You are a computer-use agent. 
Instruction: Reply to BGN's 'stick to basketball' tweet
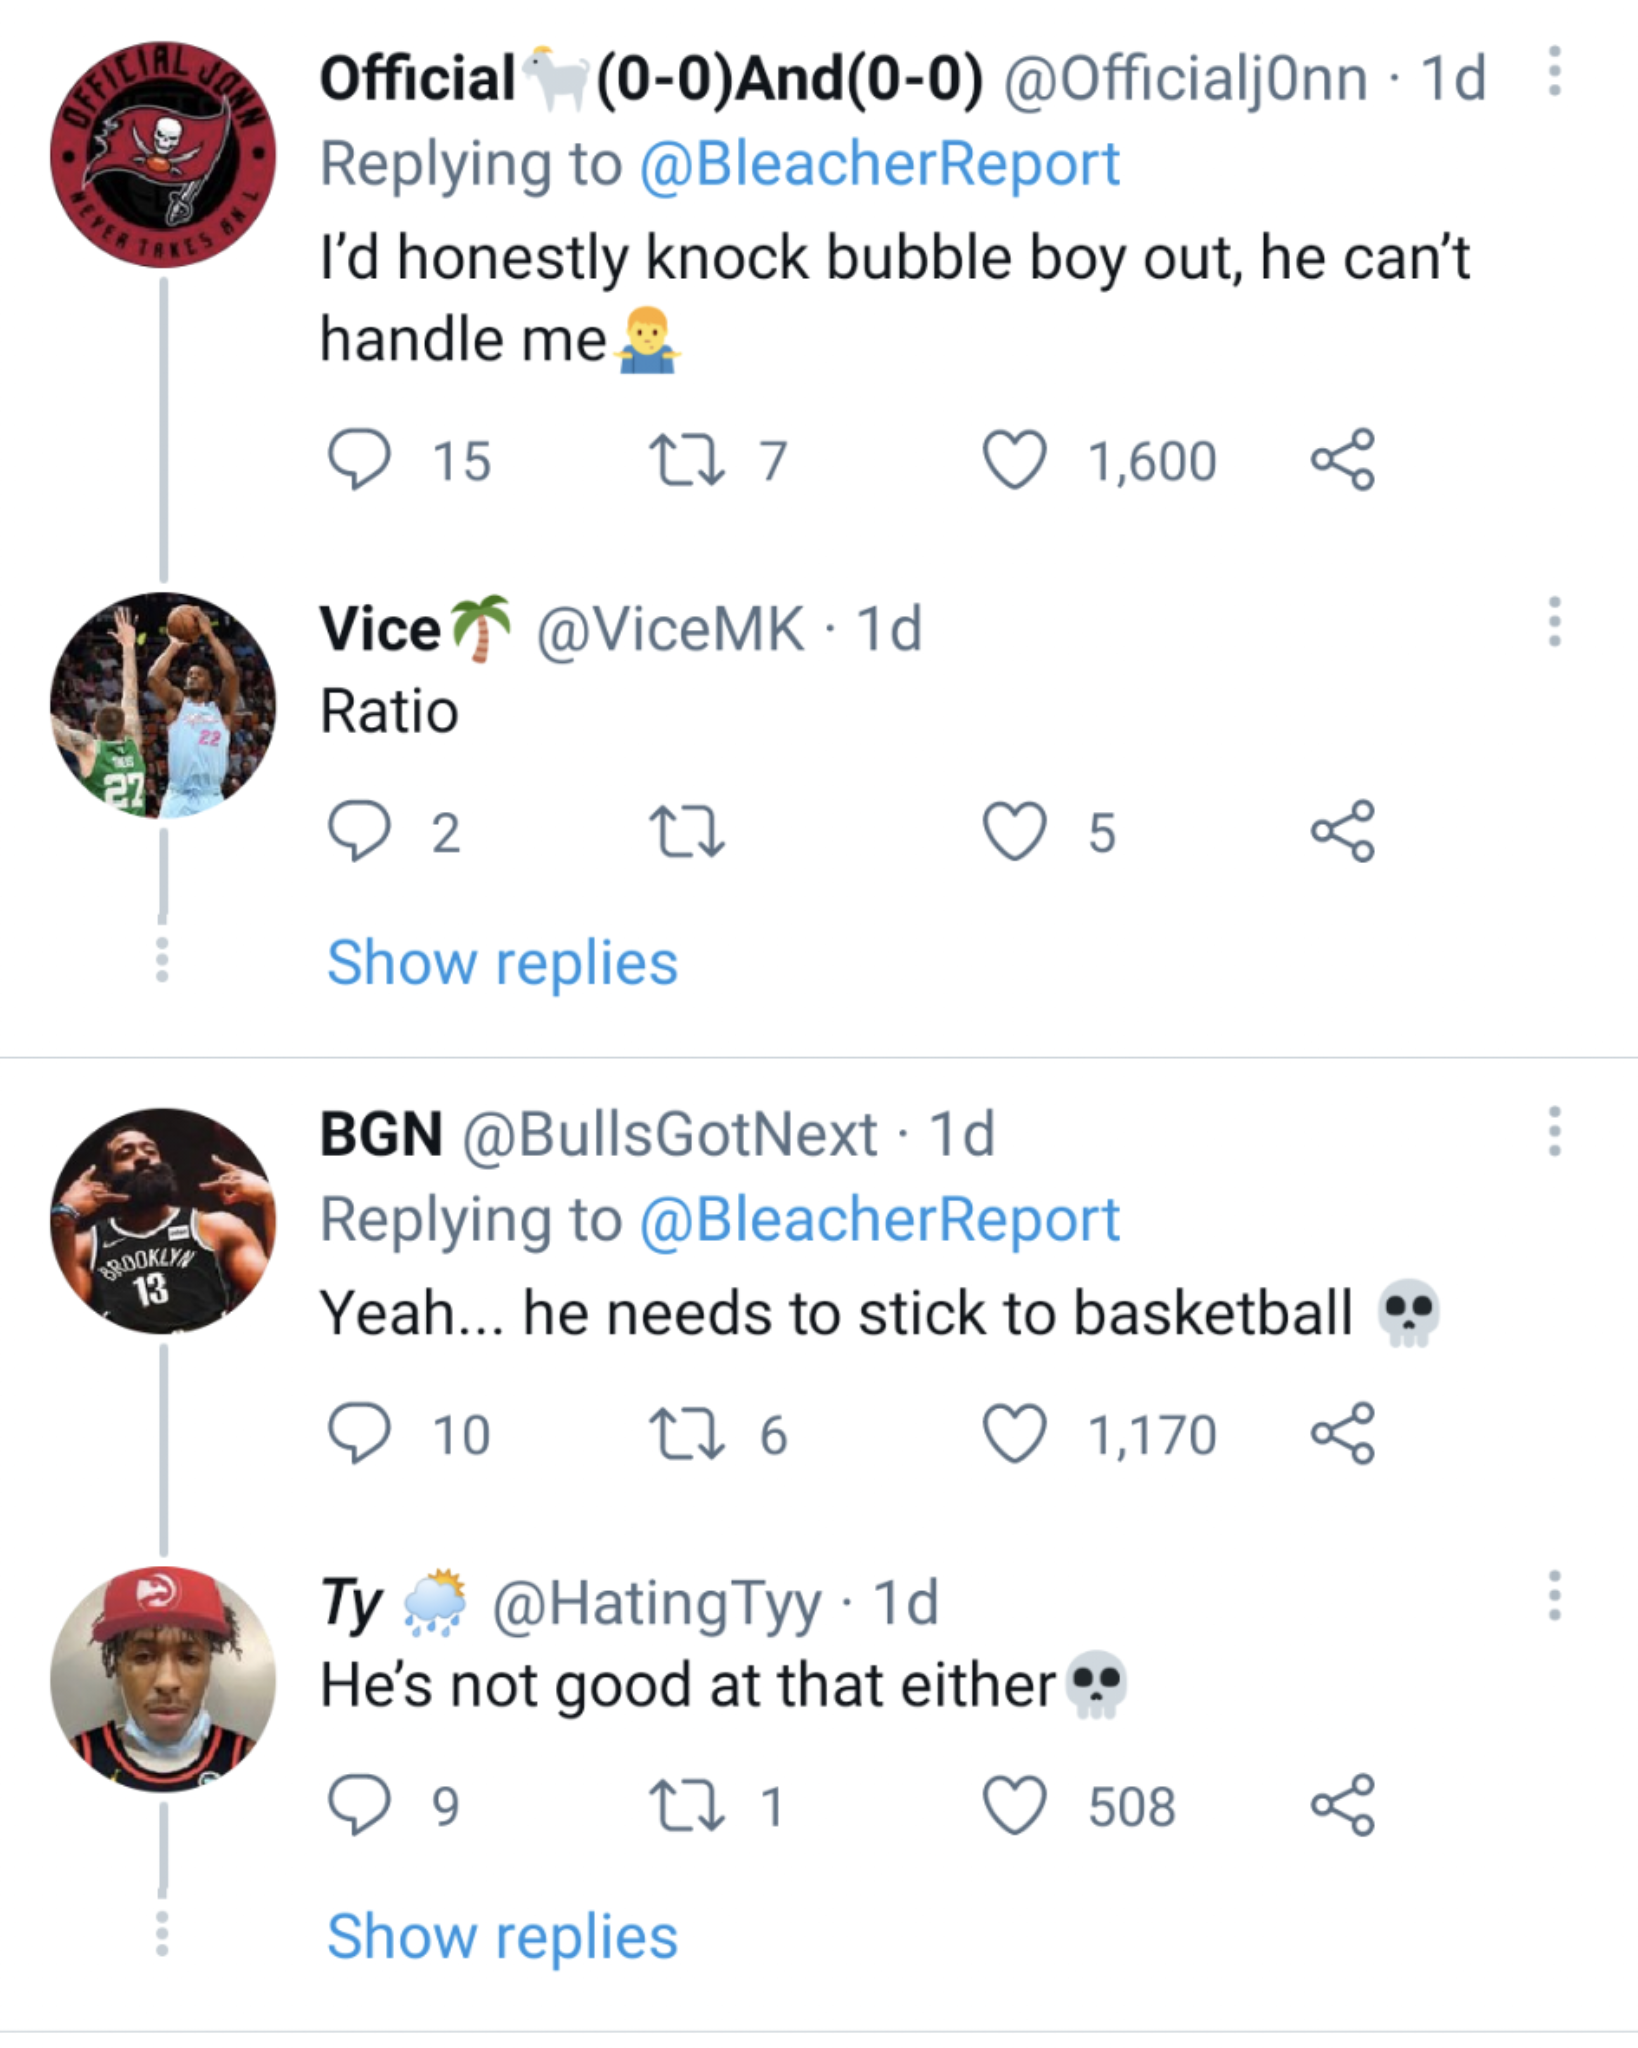(x=358, y=1434)
